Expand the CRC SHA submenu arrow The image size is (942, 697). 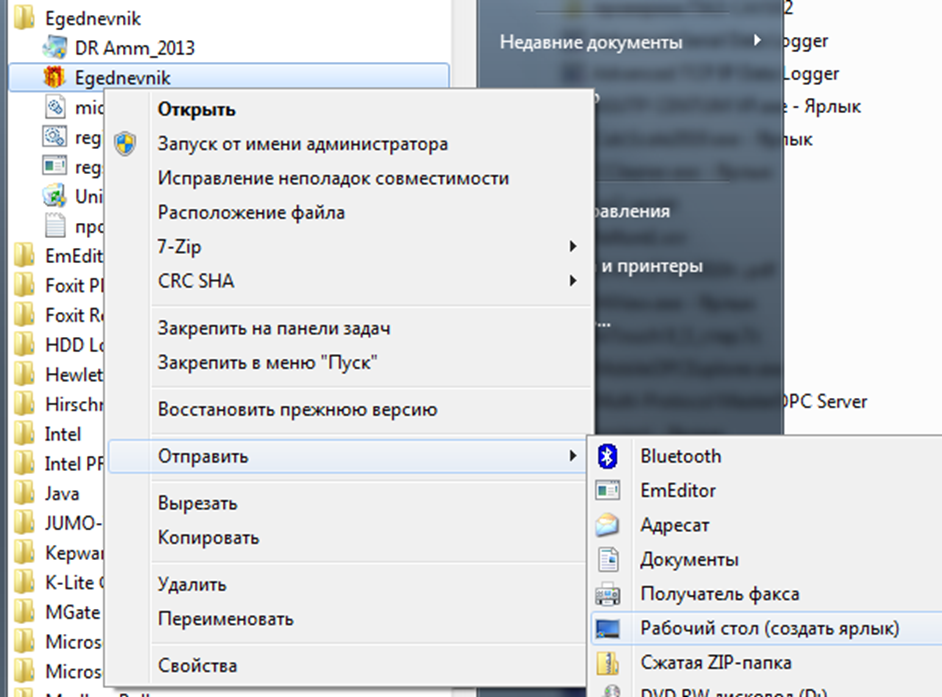tap(573, 281)
